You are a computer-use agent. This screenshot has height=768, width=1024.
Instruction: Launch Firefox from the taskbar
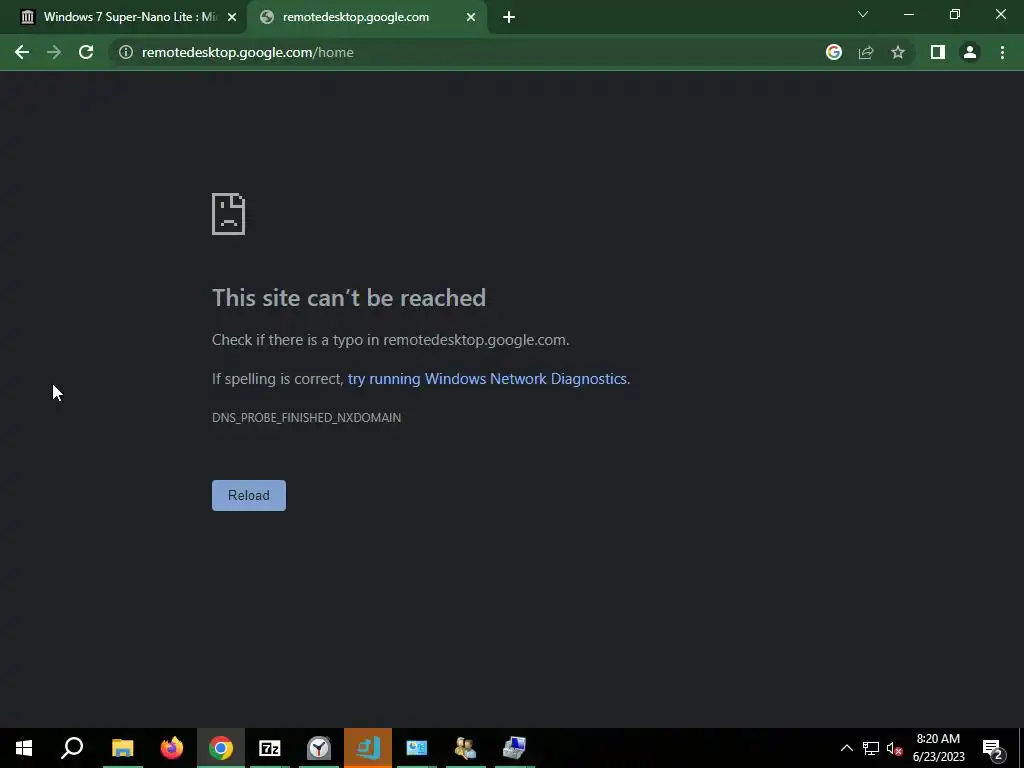(172, 748)
